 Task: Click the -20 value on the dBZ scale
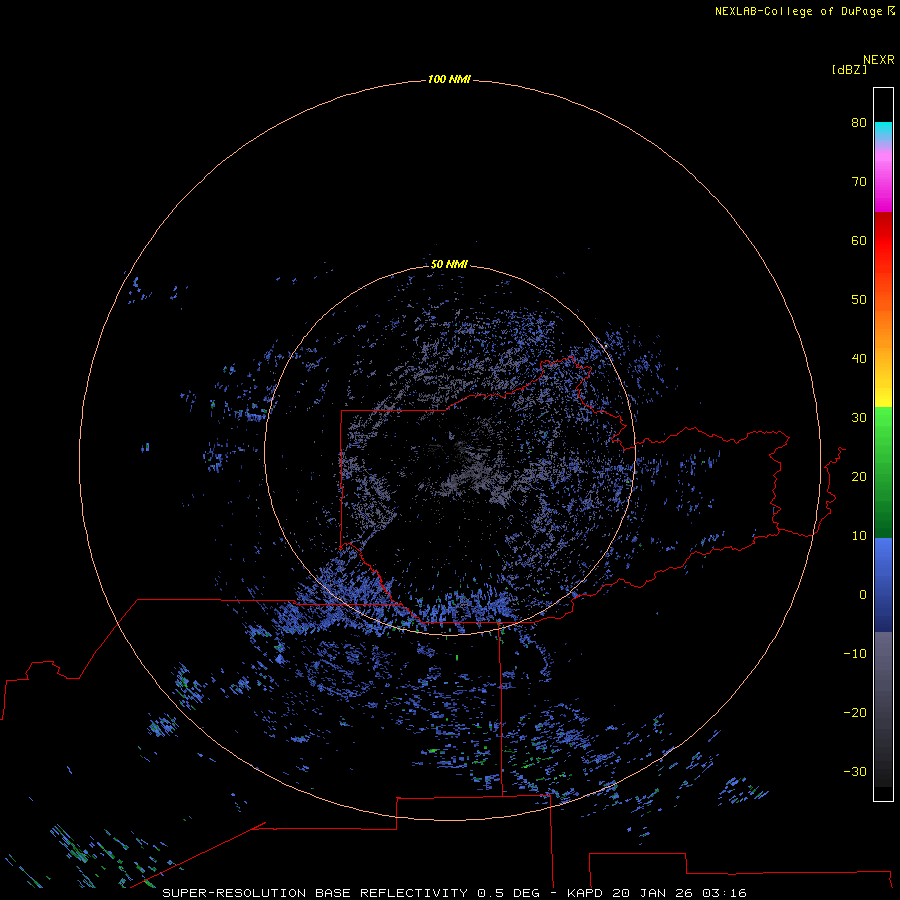pyautogui.click(x=855, y=712)
